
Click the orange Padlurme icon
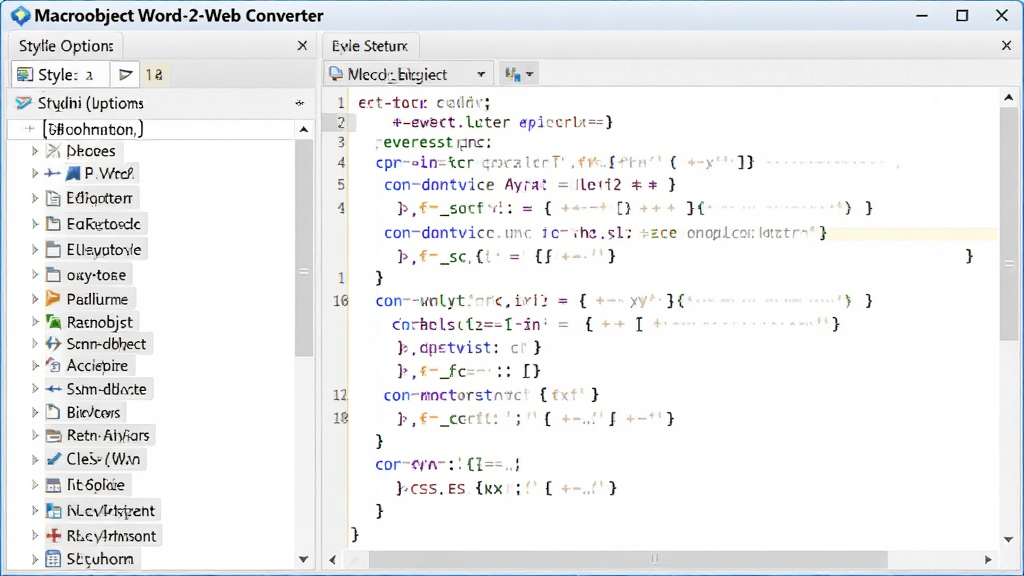[x=54, y=299]
